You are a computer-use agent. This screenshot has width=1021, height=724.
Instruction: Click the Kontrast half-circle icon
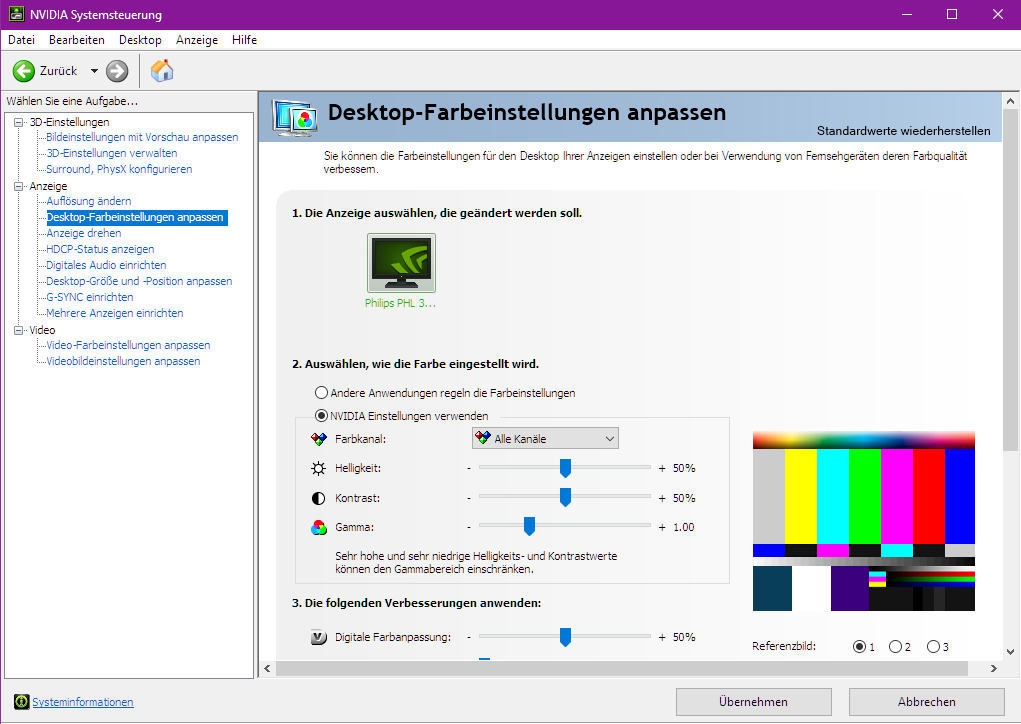[x=318, y=498]
